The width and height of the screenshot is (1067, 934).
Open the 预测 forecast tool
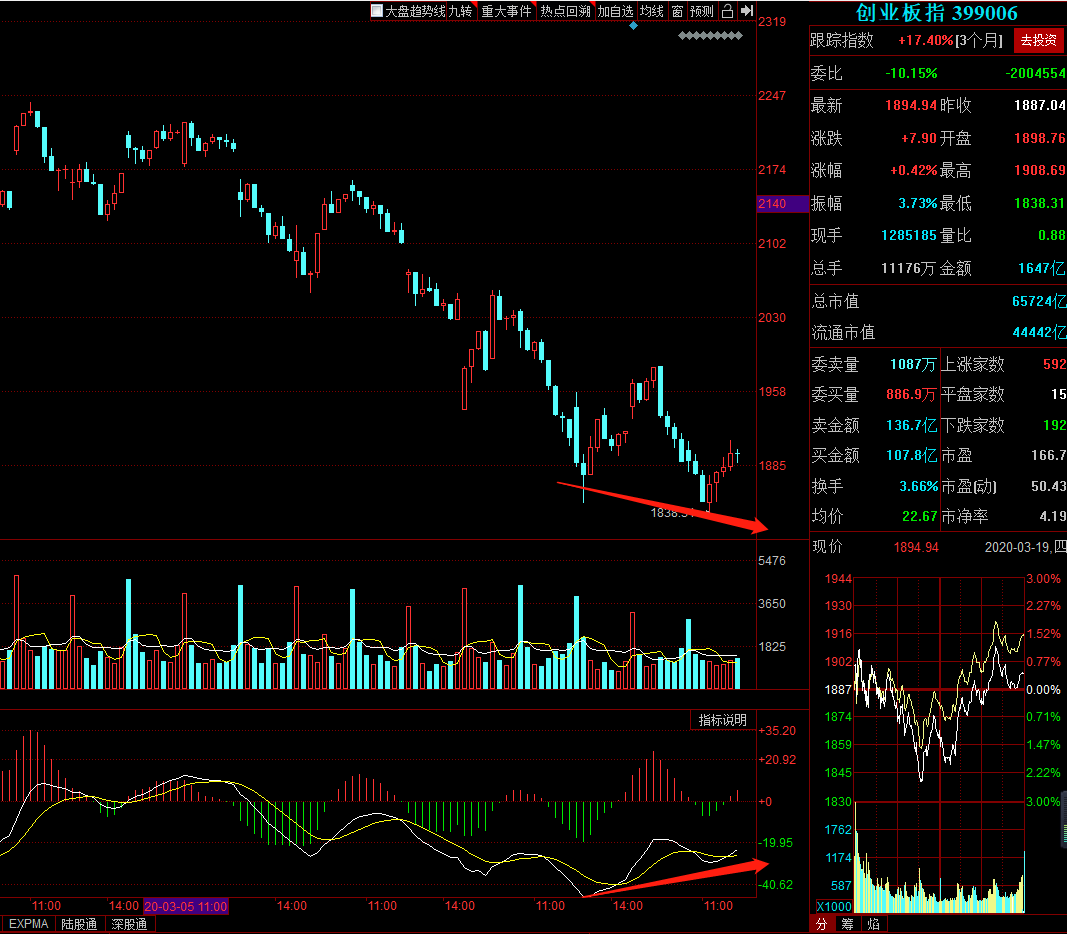702,11
